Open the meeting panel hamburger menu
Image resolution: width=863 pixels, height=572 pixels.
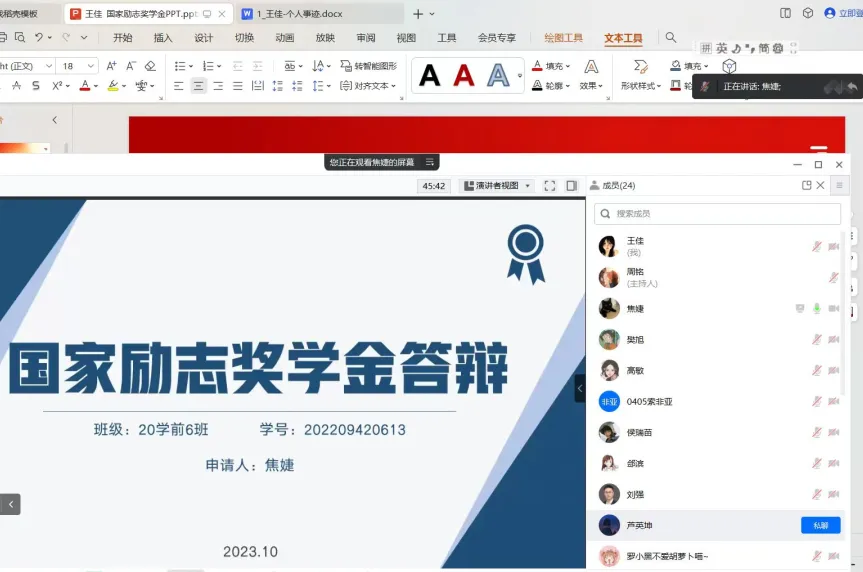pos(839,185)
